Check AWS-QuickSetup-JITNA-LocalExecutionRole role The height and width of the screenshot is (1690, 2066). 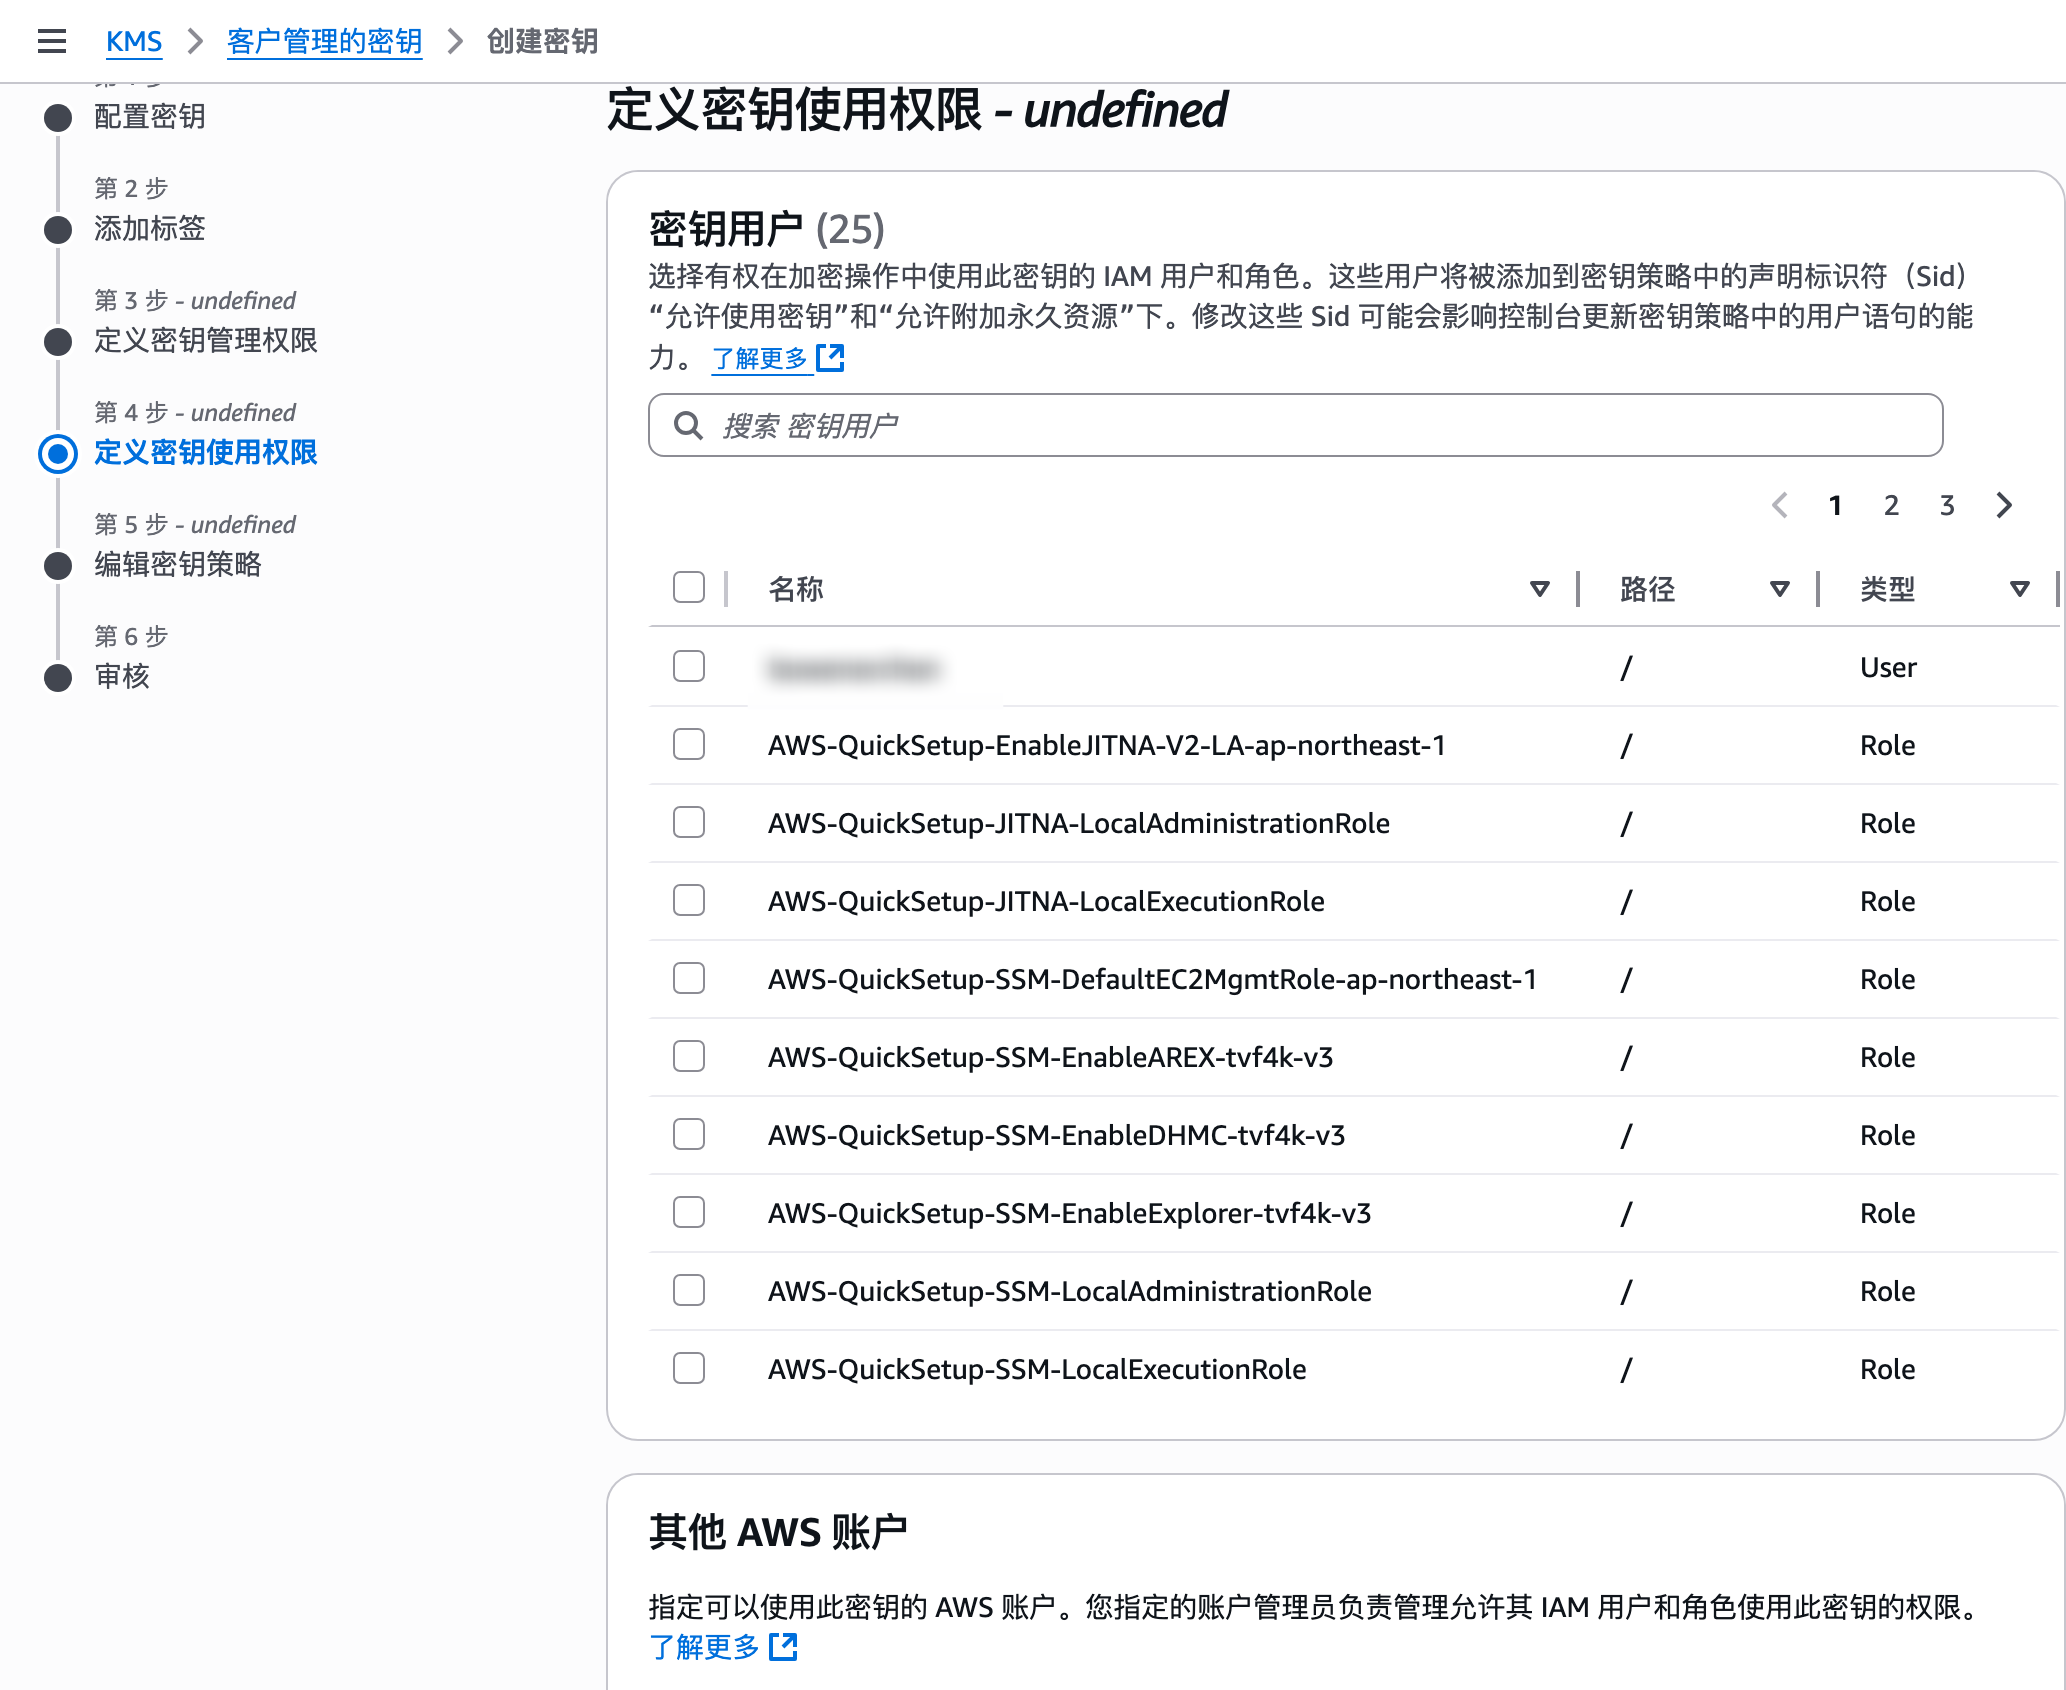tap(688, 900)
